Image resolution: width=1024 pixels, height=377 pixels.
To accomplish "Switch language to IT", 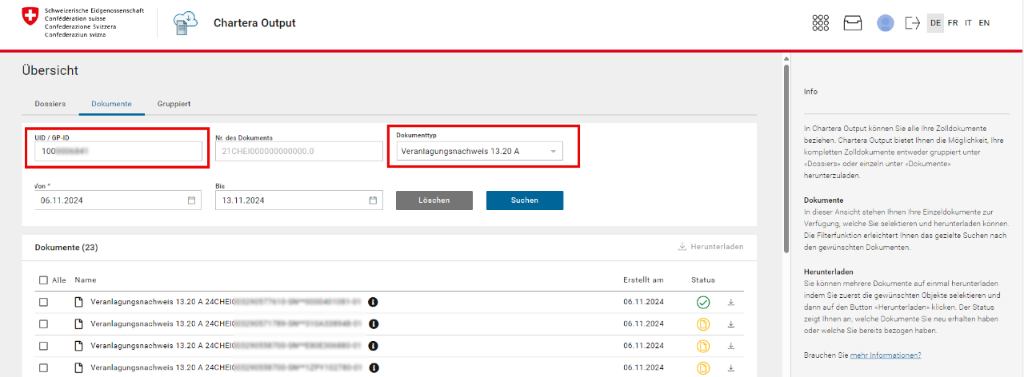I will [x=968, y=23].
